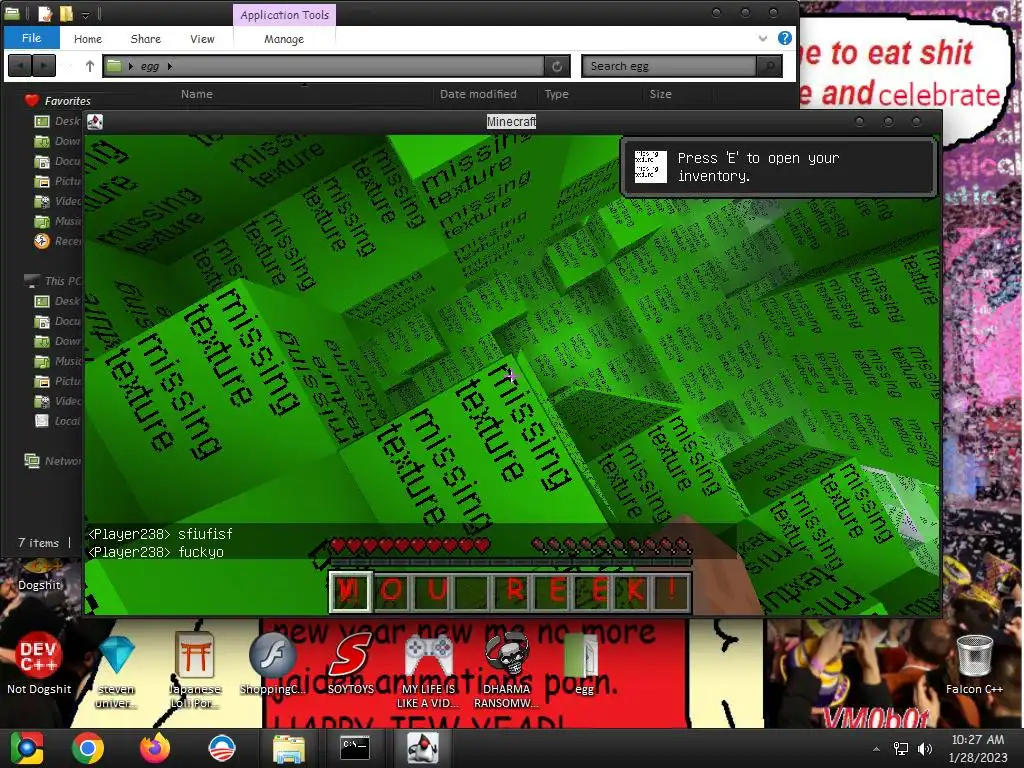Open the File menu in Explorer
Image resolution: width=1024 pixels, height=768 pixels.
31,38
